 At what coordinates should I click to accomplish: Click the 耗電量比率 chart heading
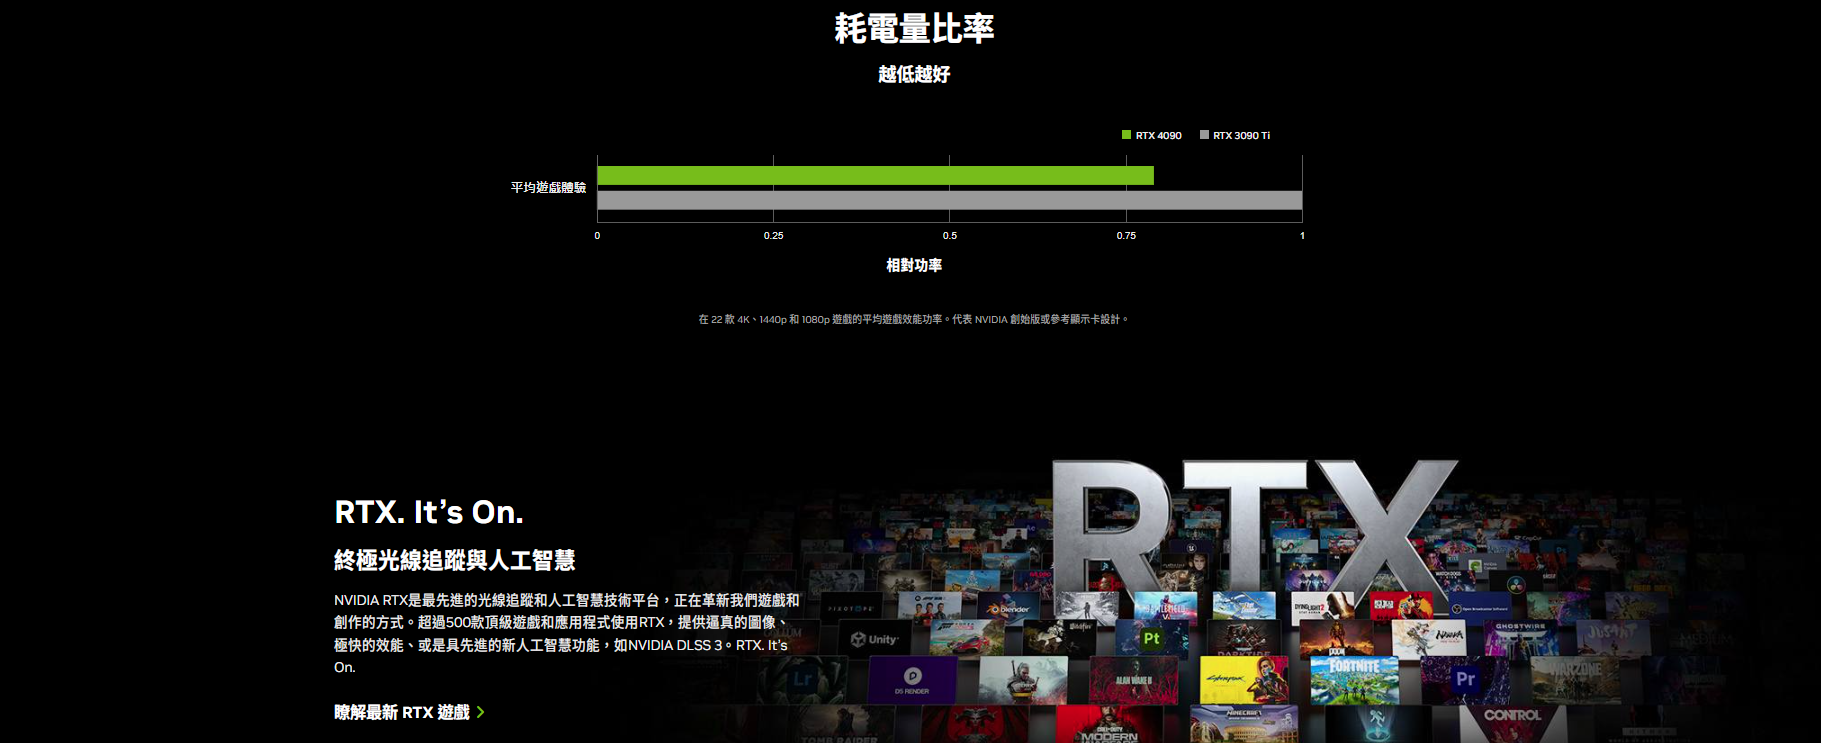tap(914, 28)
